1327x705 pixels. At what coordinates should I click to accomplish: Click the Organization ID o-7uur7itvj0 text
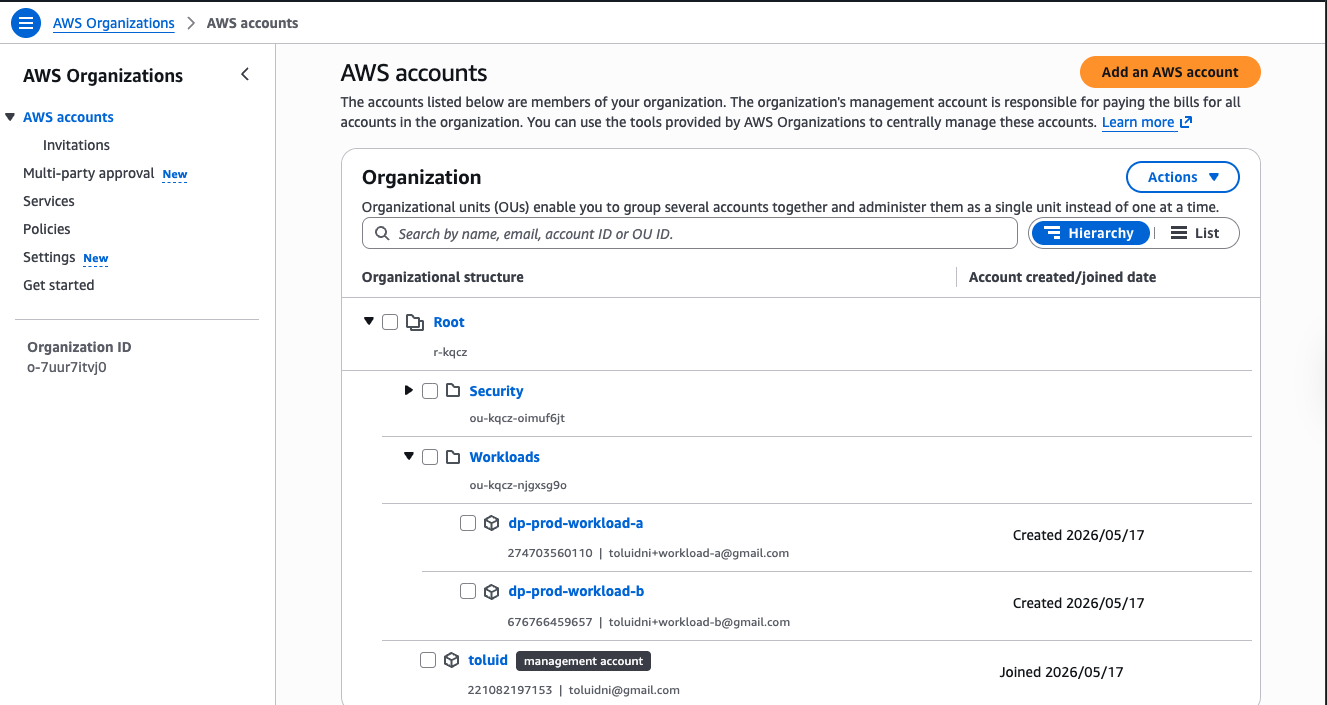67,367
